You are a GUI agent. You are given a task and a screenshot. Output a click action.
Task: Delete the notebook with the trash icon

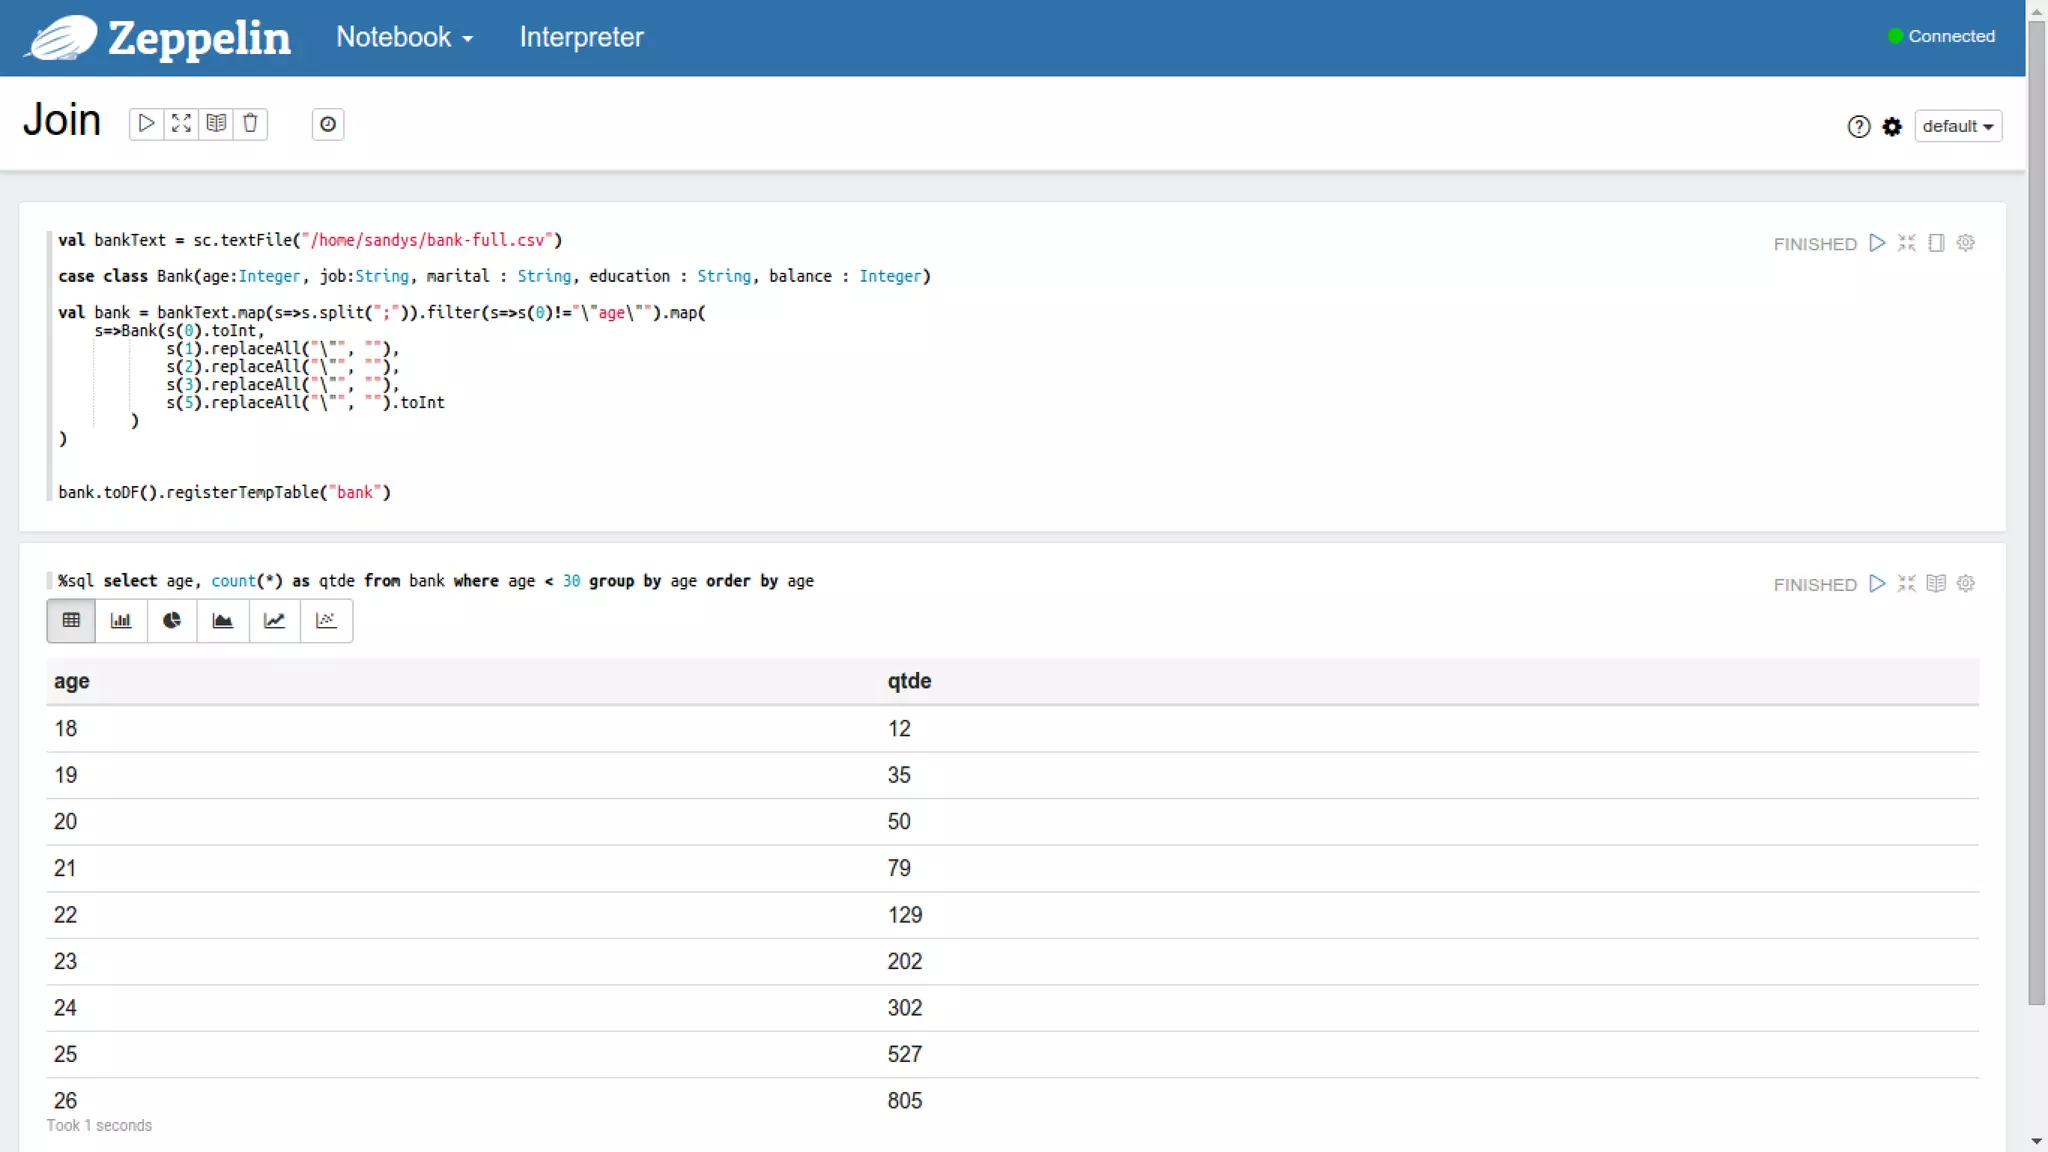[250, 123]
